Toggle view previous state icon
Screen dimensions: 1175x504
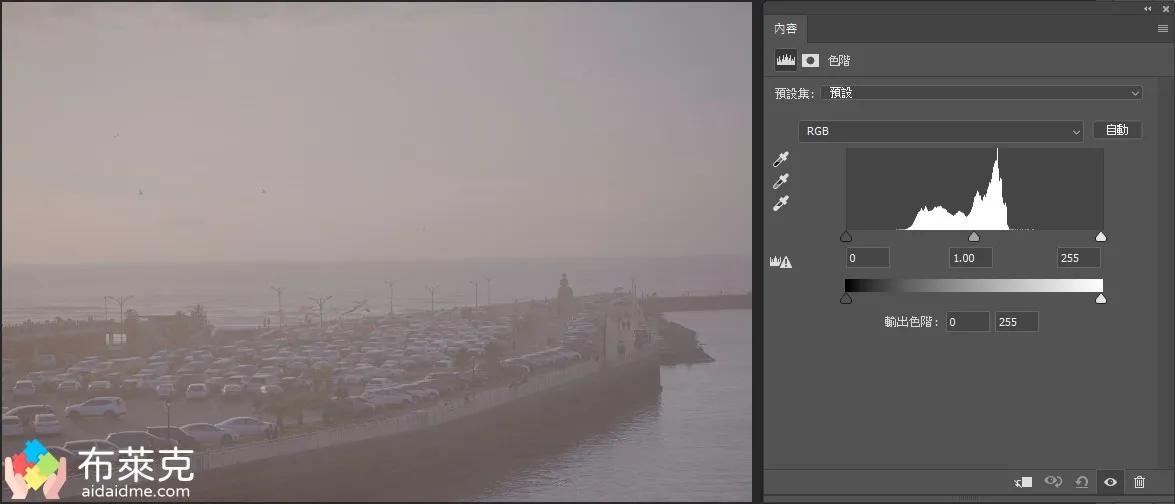click(x=1052, y=482)
